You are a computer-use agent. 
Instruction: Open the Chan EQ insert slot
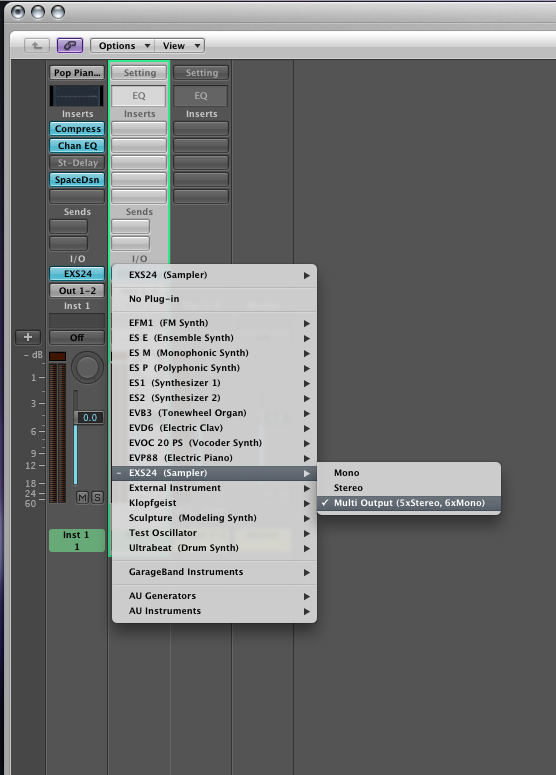point(77,146)
